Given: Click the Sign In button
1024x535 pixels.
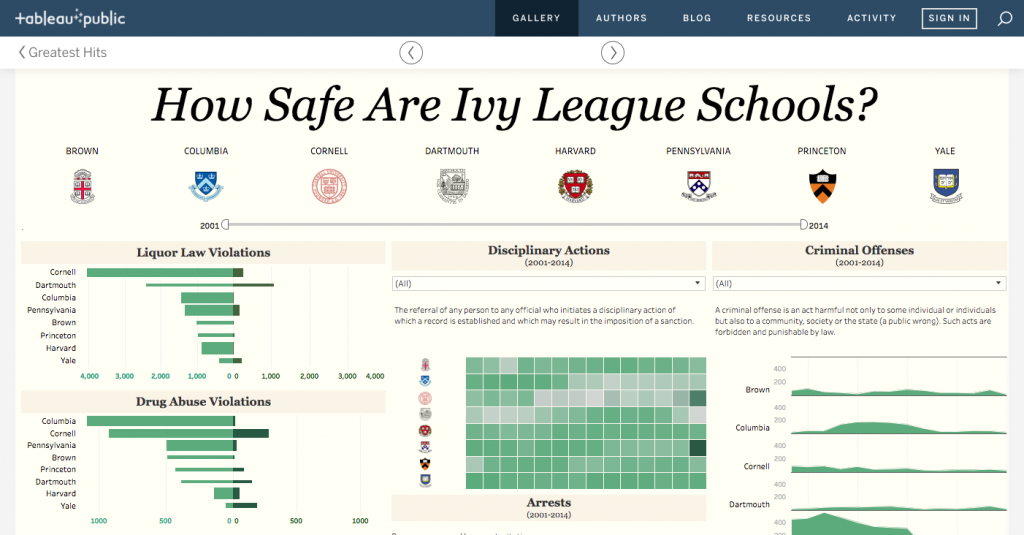Looking at the screenshot, I should 949,18.
